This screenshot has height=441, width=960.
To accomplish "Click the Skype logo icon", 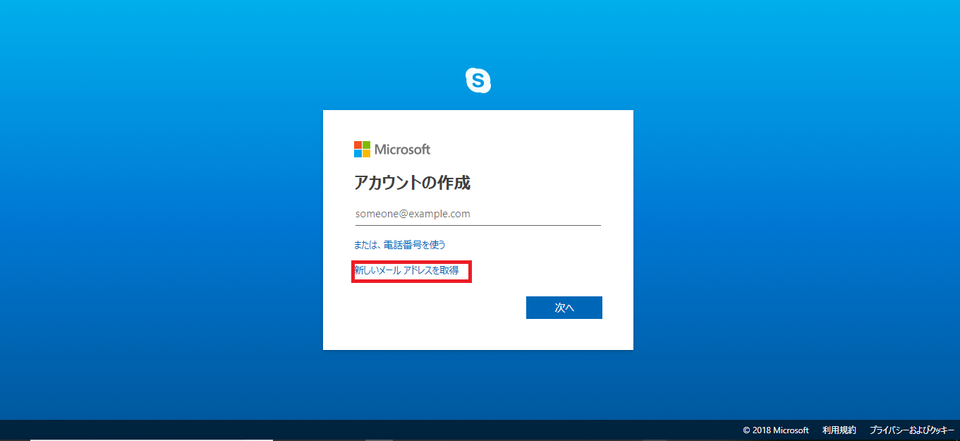I will [x=478, y=80].
